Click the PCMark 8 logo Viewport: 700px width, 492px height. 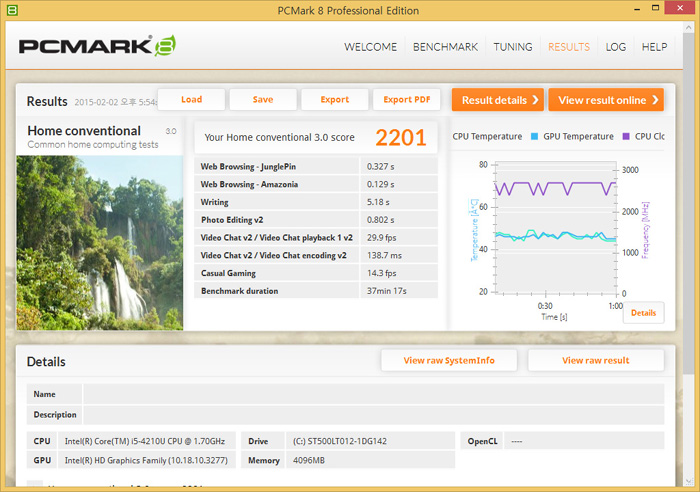pos(97,46)
